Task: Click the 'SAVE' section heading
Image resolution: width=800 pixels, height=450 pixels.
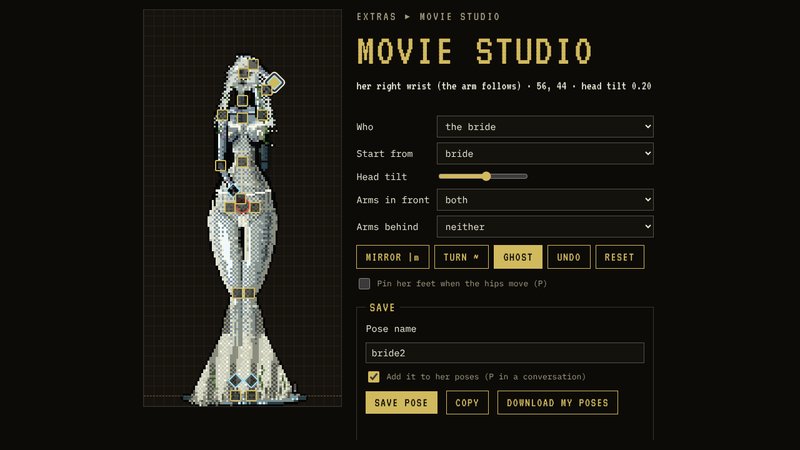Action: [x=382, y=308]
